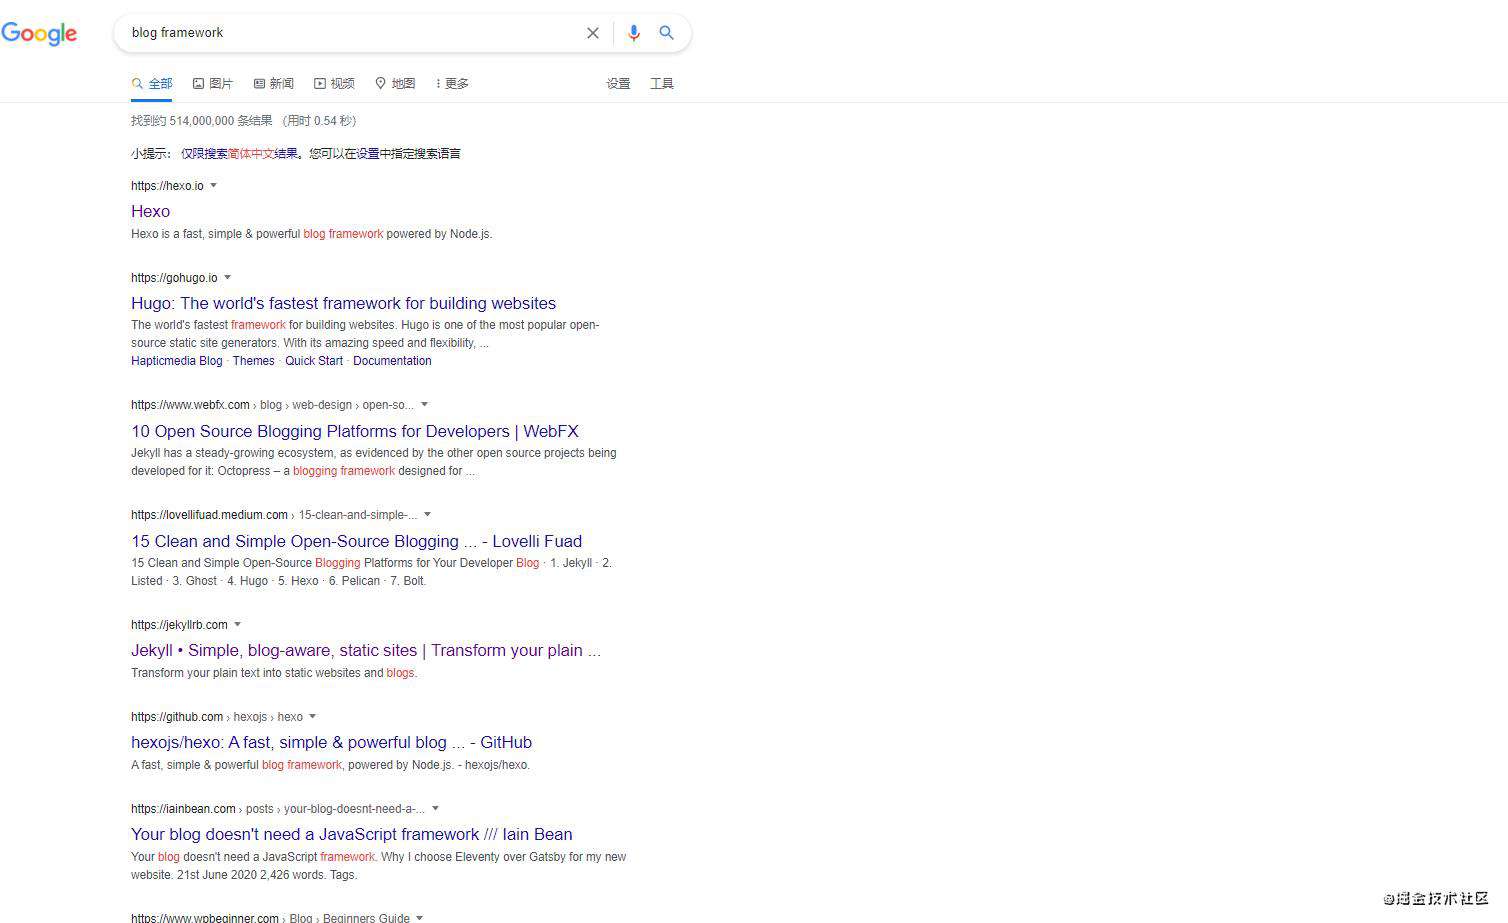This screenshot has width=1508, height=923.
Task: Submit search with magnifier icon
Action: [666, 33]
